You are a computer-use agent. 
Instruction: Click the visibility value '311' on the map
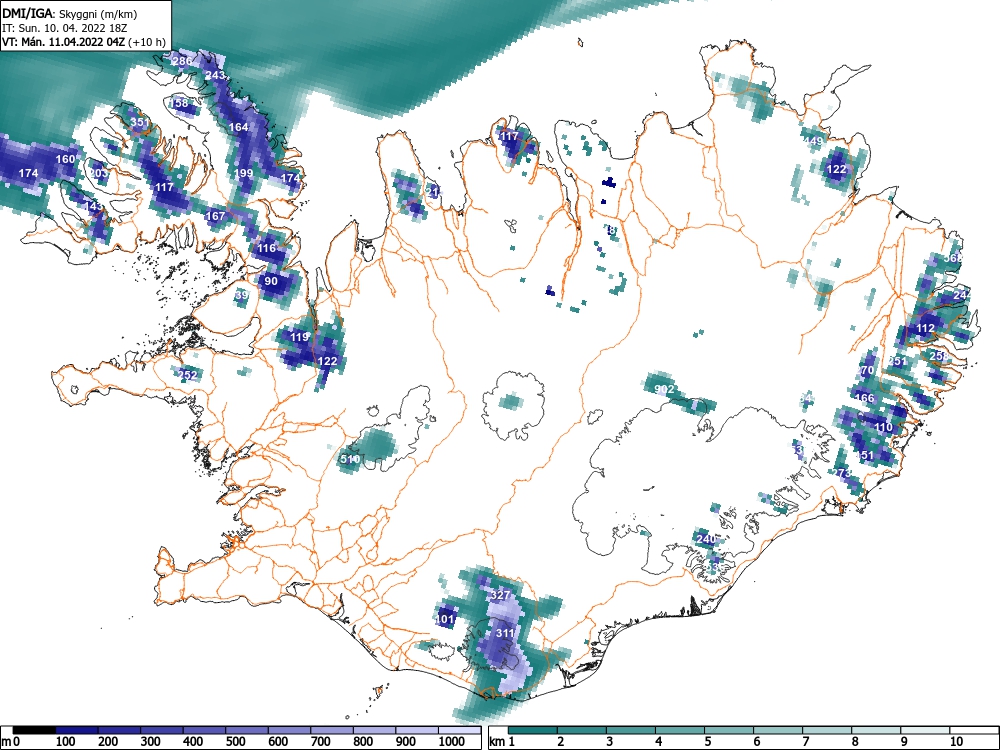[504, 633]
